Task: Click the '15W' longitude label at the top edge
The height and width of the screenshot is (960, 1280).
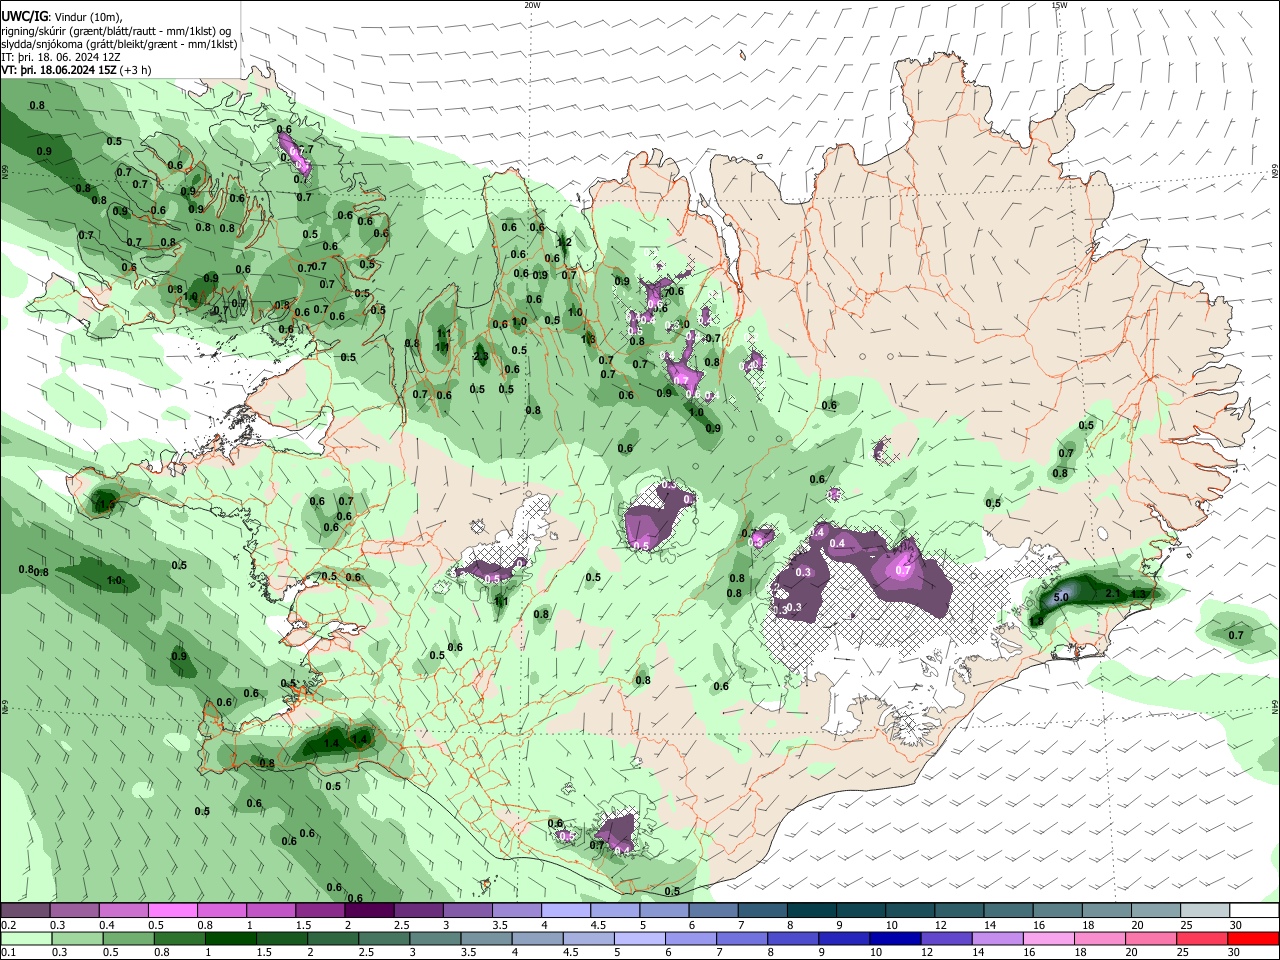Action: tap(1059, 5)
